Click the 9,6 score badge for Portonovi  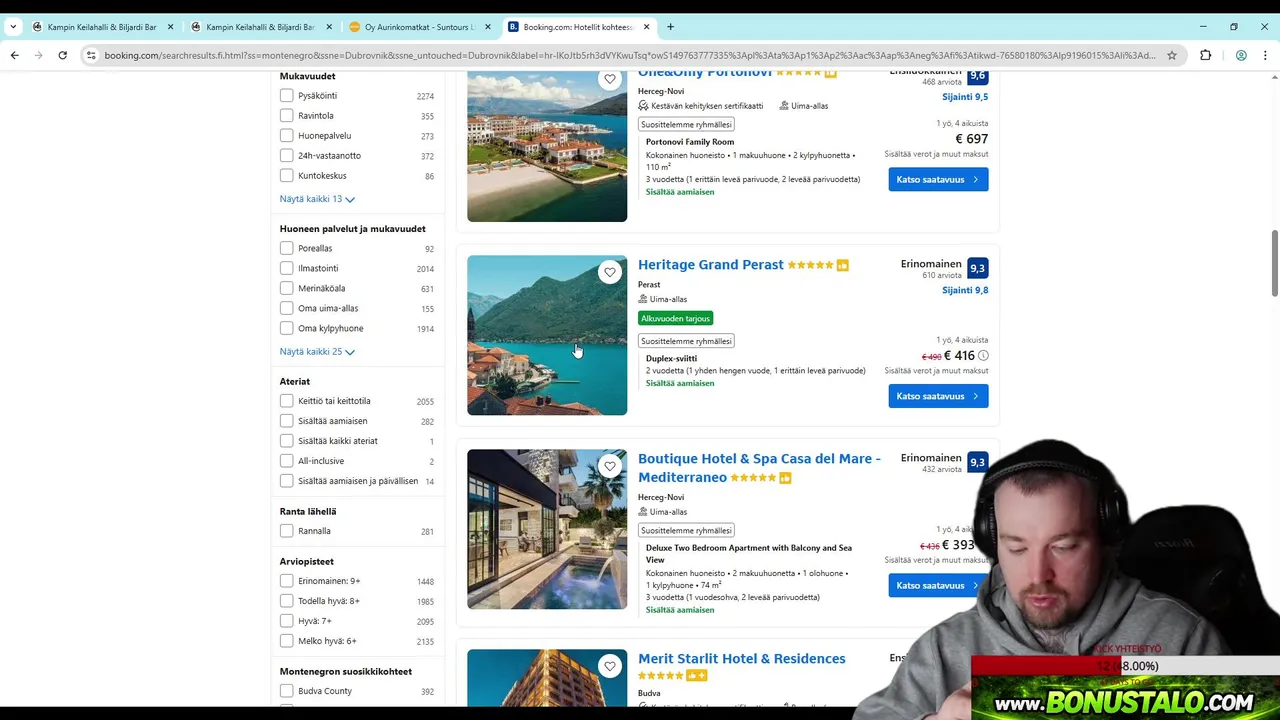point(977,75)
